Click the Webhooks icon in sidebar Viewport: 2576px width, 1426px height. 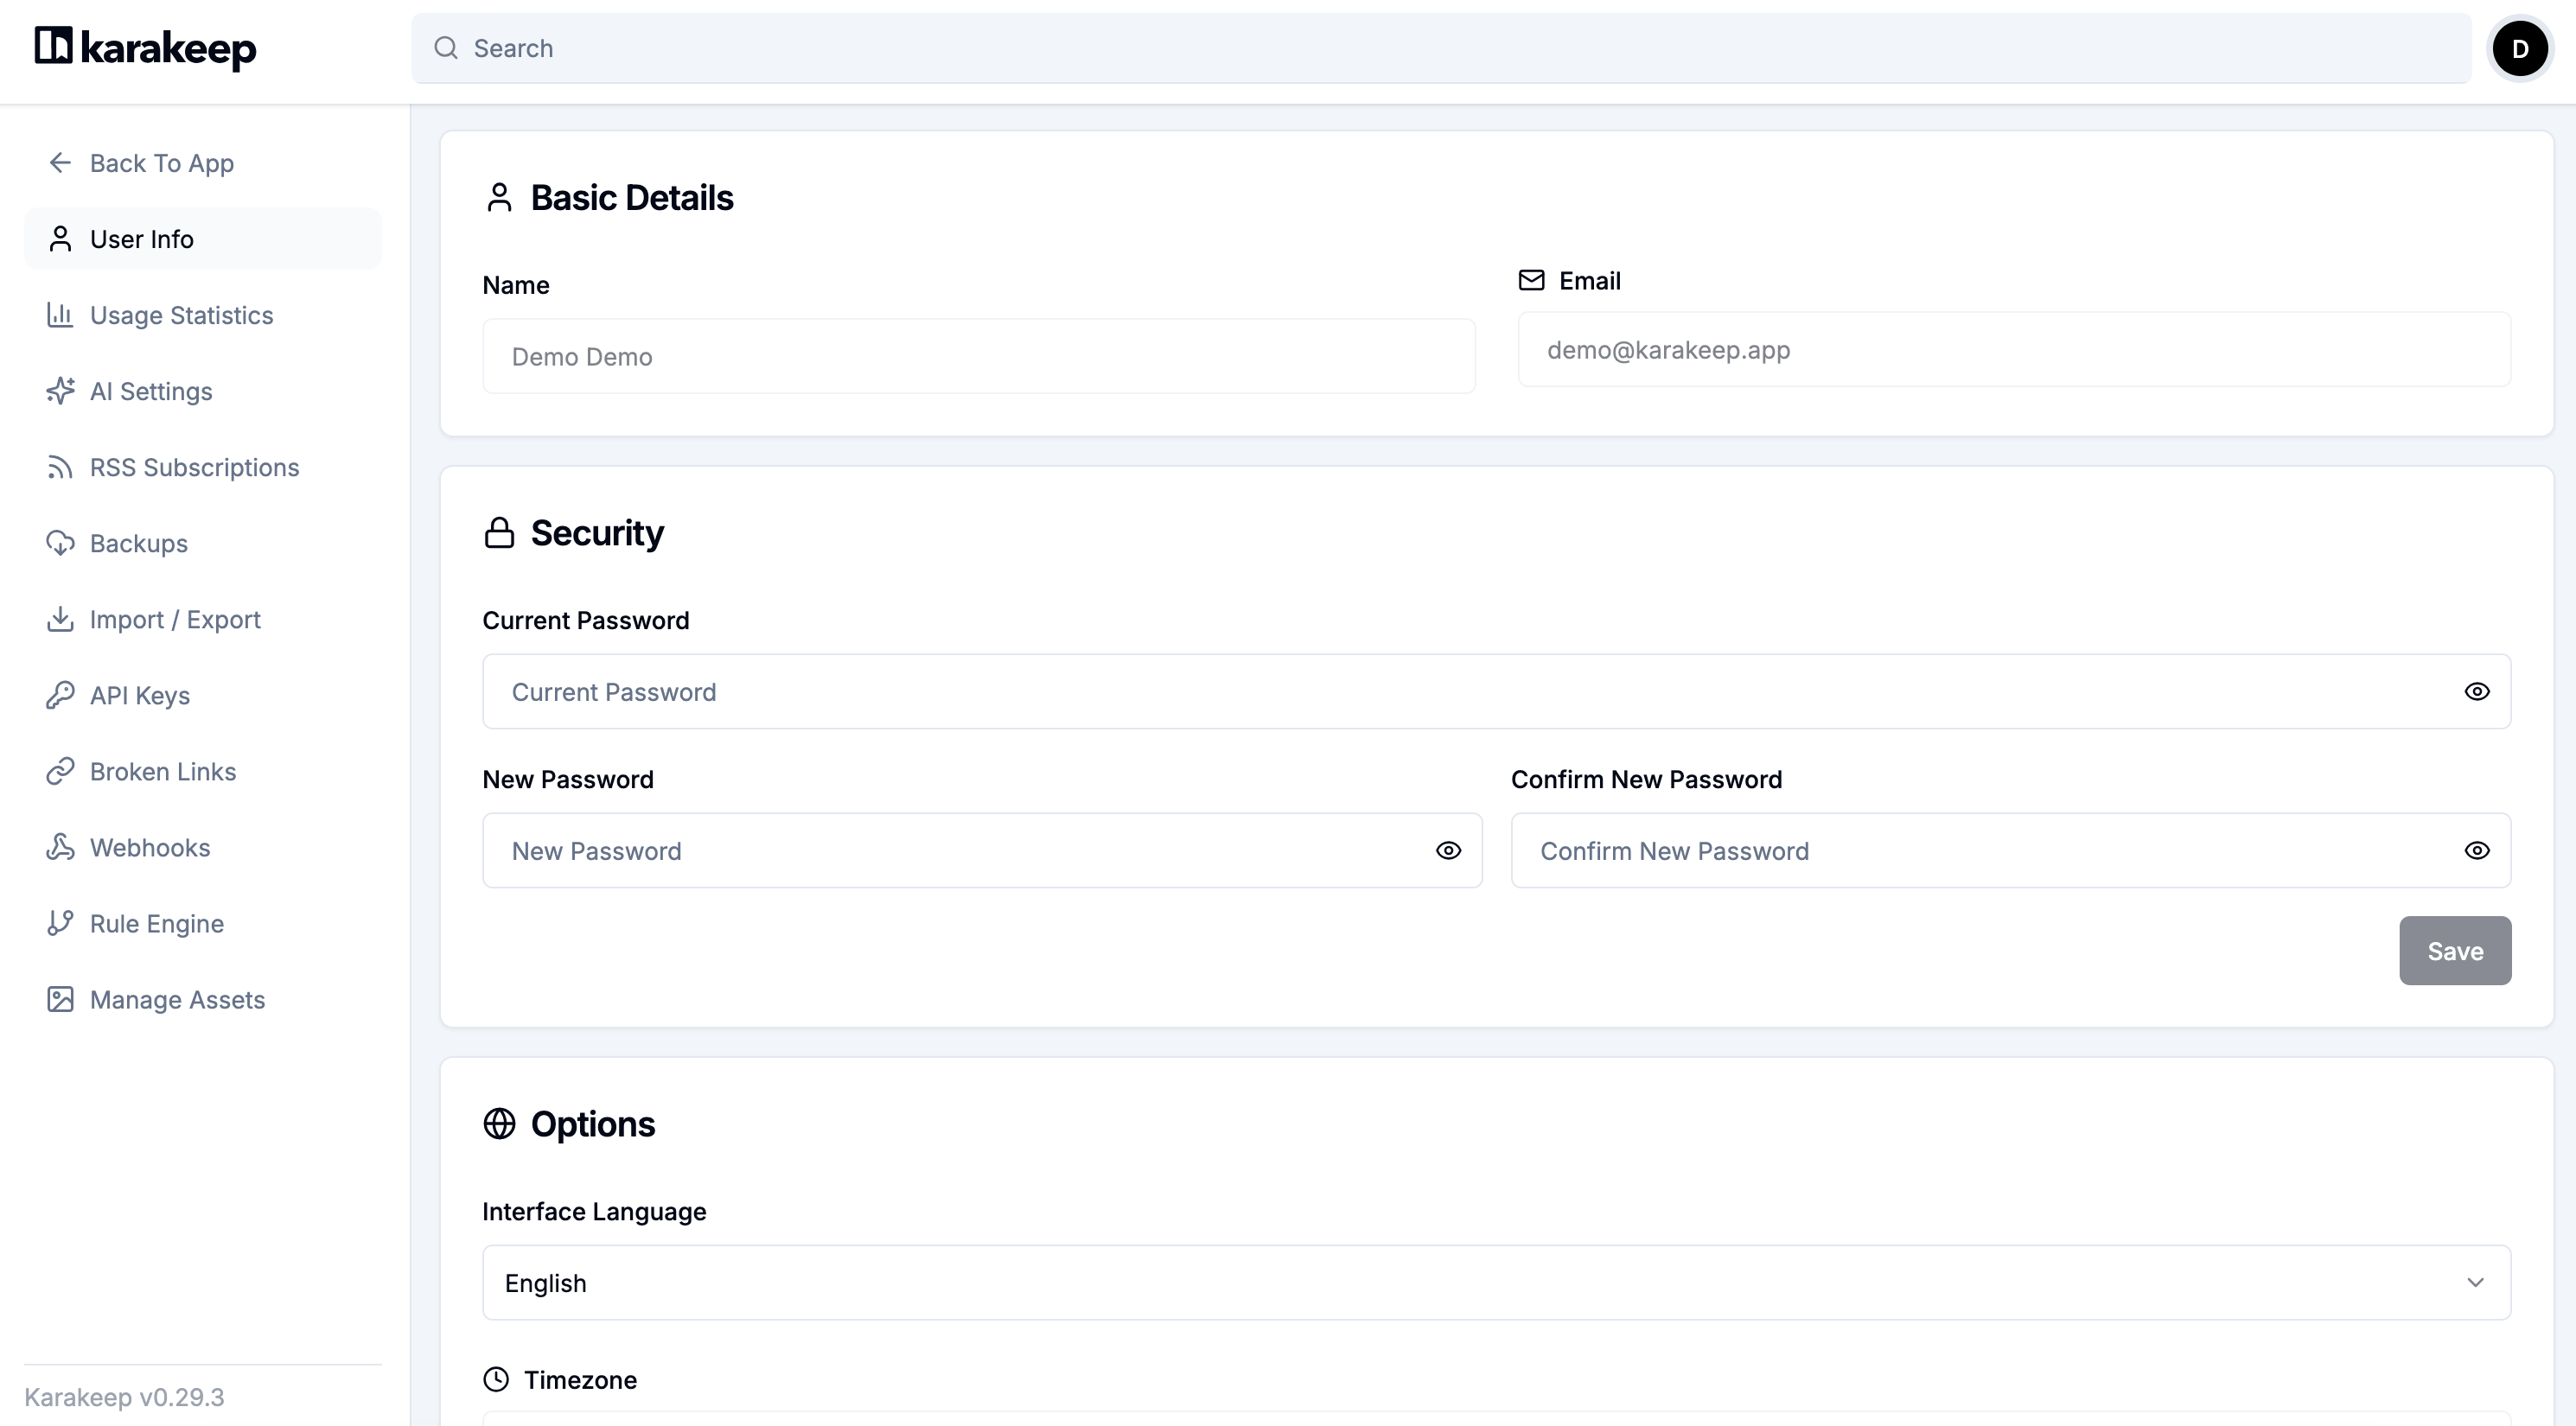point(60,847)
